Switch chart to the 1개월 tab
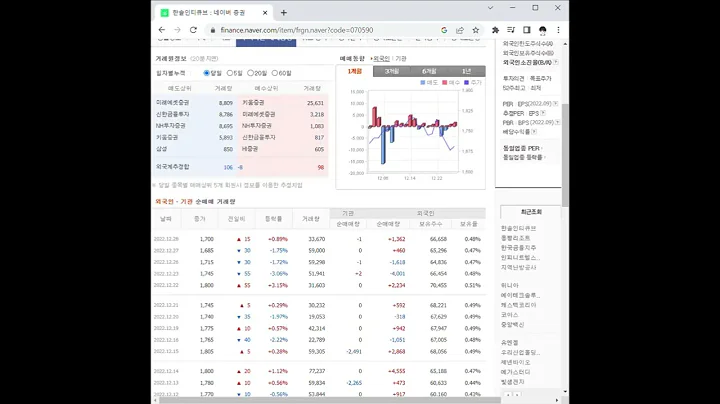The width and height of the screenshot is (720, 404). [354, 71]
